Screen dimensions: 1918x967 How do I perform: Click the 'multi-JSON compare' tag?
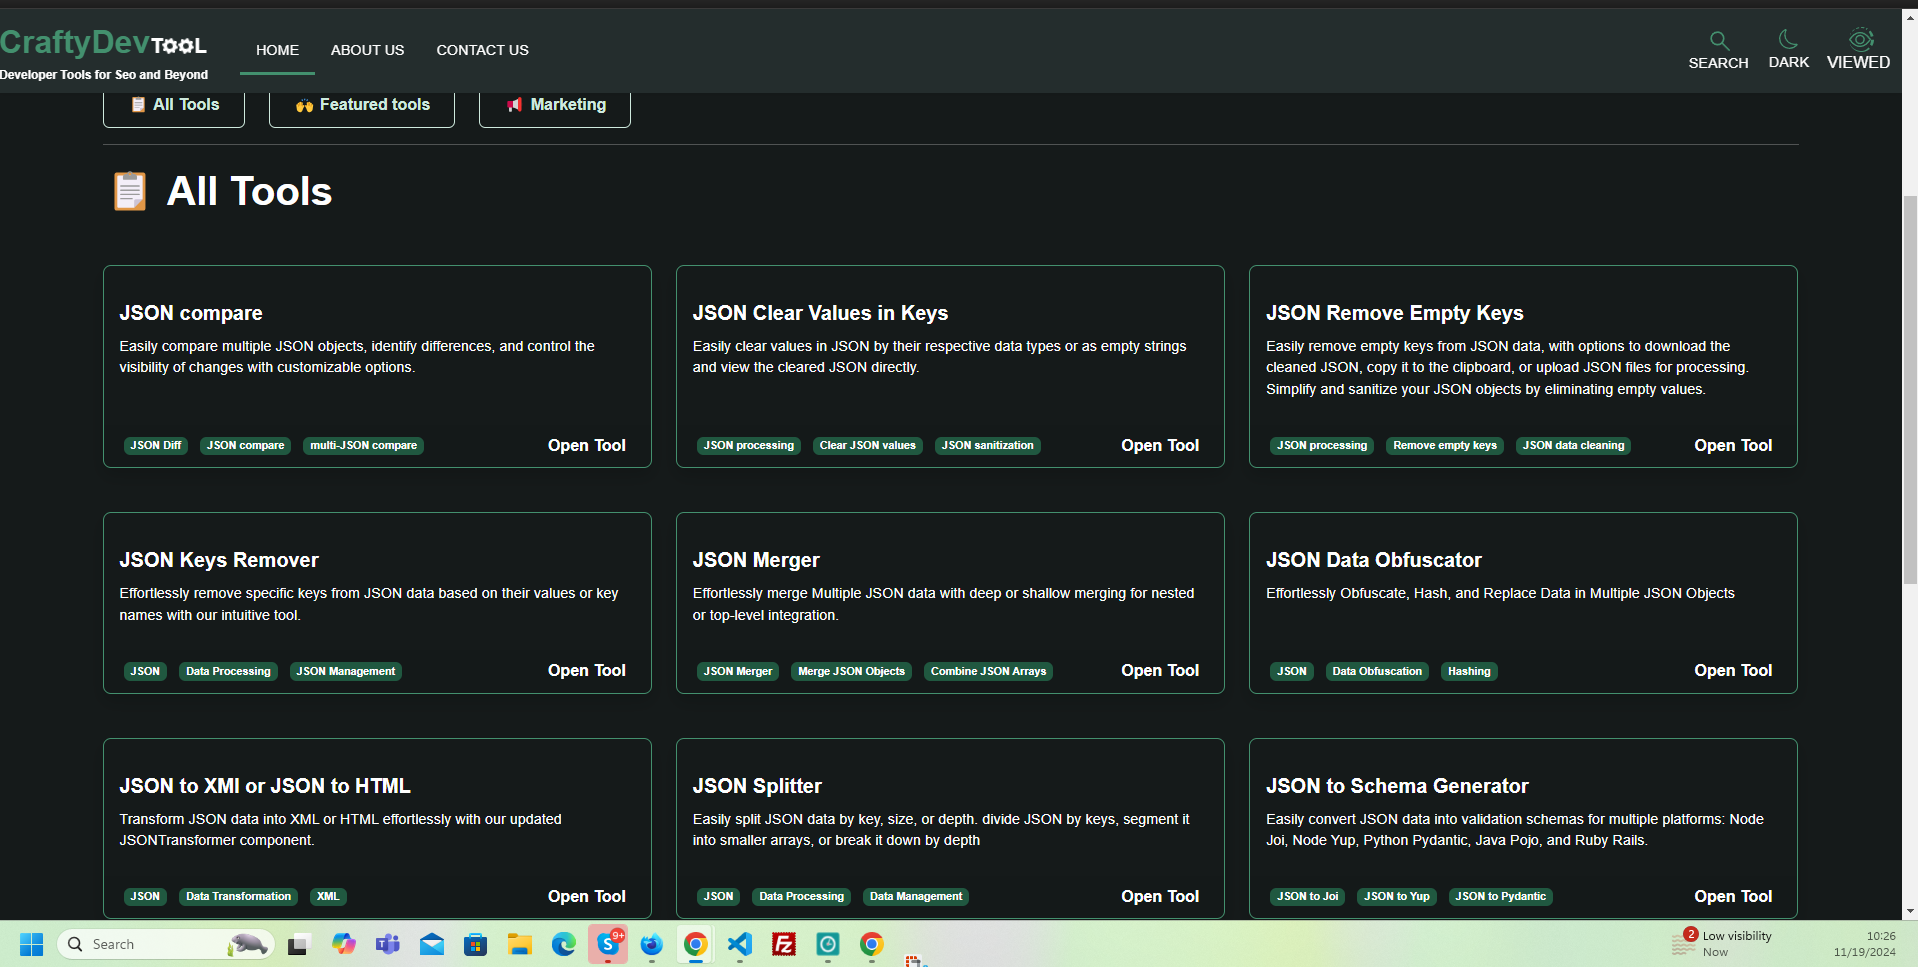363,446
